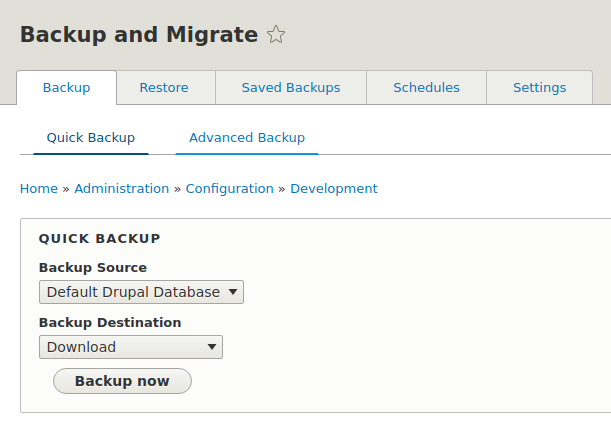
Task: Go to the Schedules tab
Action: (x=426, y=88)
